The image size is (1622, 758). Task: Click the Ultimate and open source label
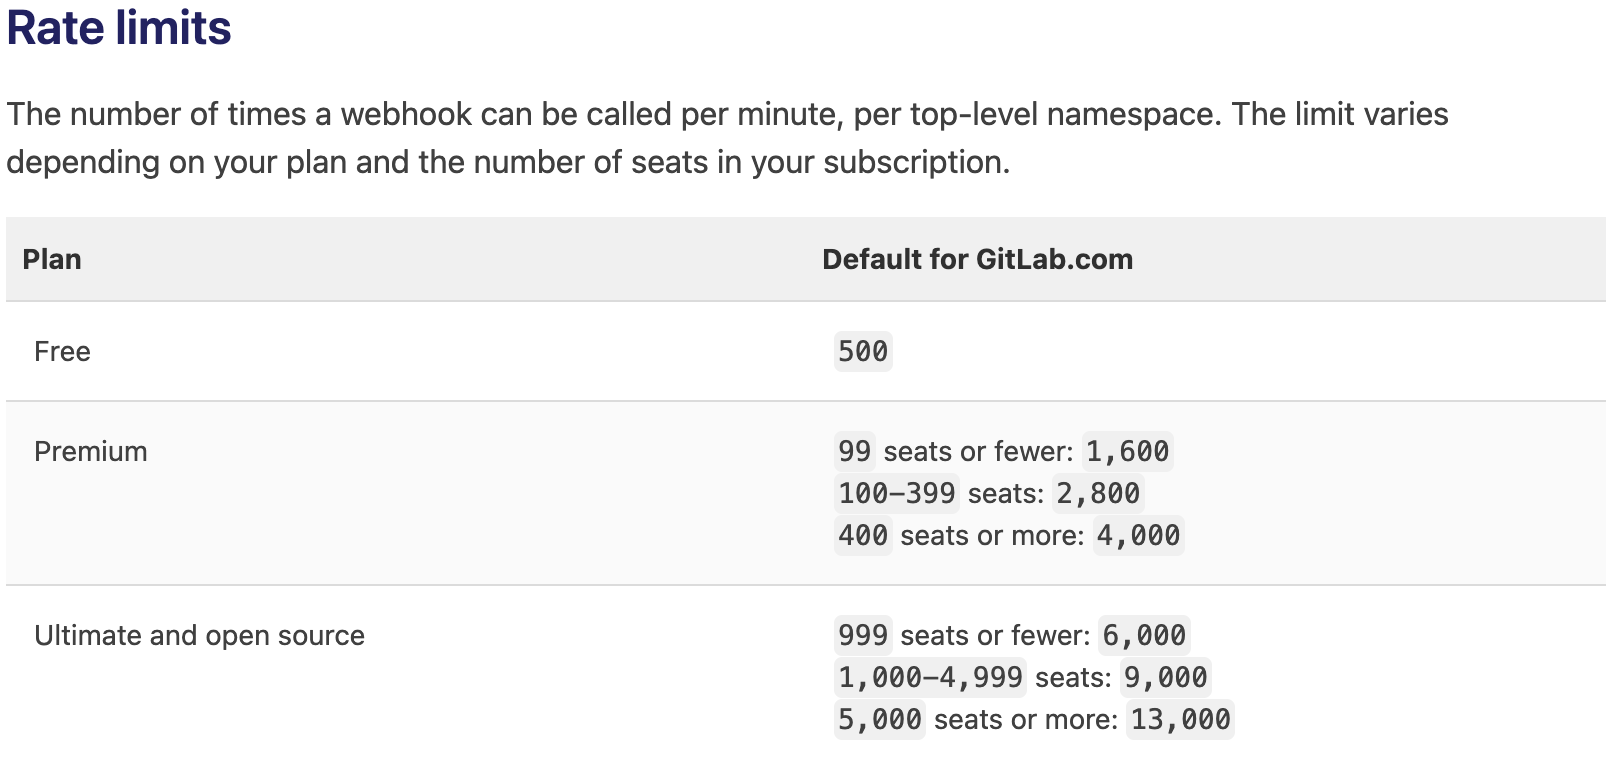200,635
